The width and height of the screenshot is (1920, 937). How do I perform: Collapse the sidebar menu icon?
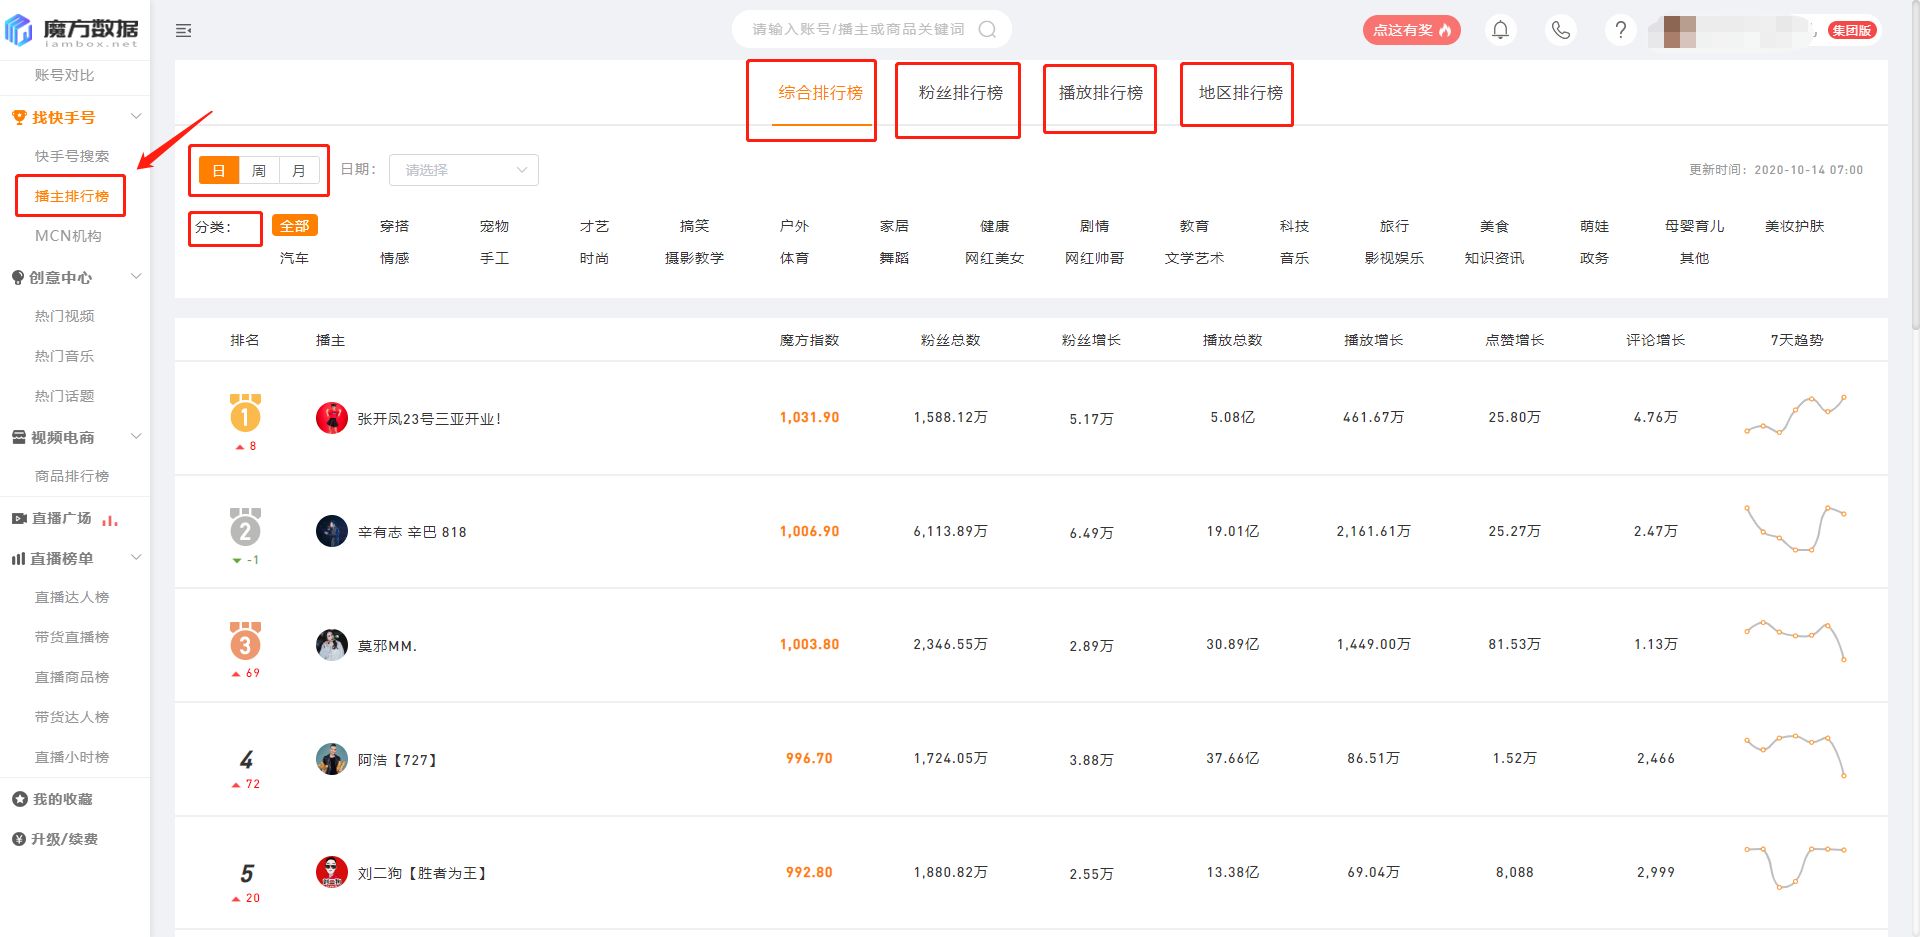coord(184,31)
